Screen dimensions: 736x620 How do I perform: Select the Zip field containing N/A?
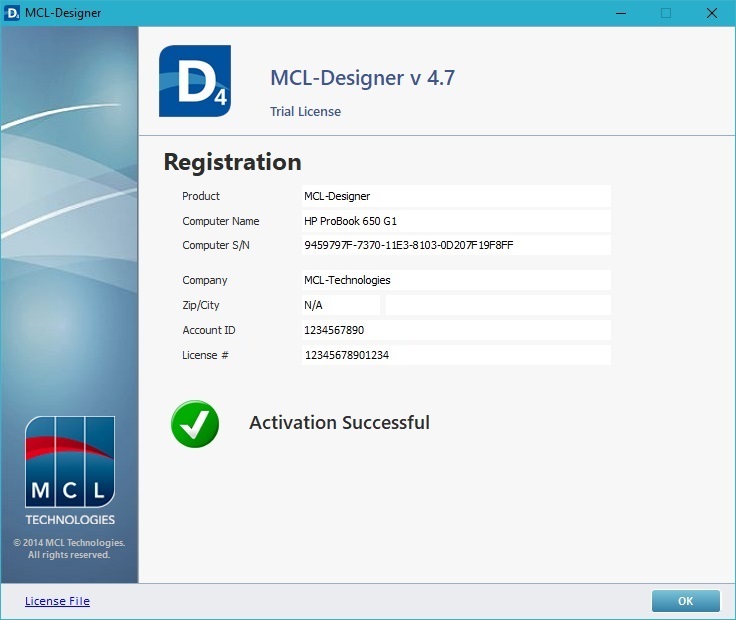click(x=340, y=305)
